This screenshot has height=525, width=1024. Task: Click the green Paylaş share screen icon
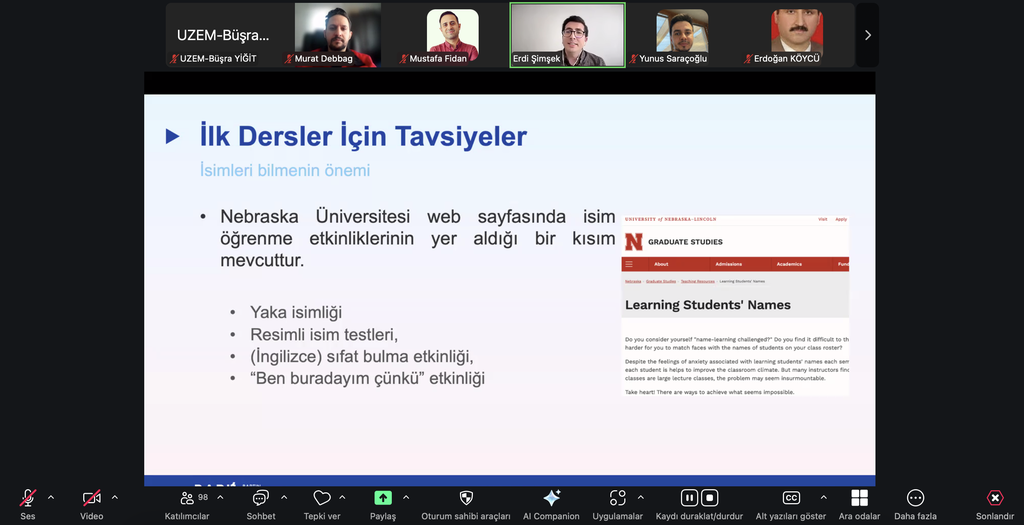pos(383,498)
